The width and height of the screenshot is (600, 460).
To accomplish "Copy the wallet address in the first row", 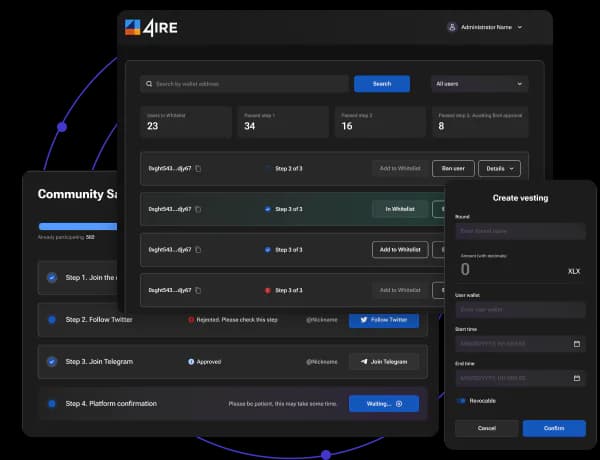I will click(198, 168).
